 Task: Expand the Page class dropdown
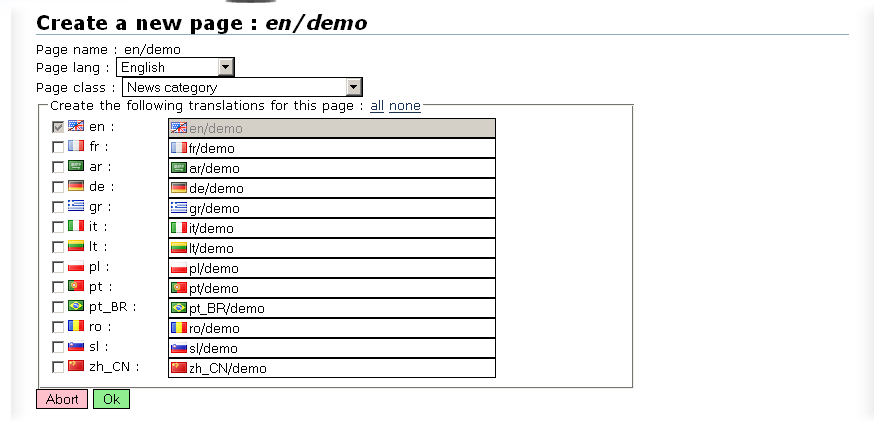(352, 87)
